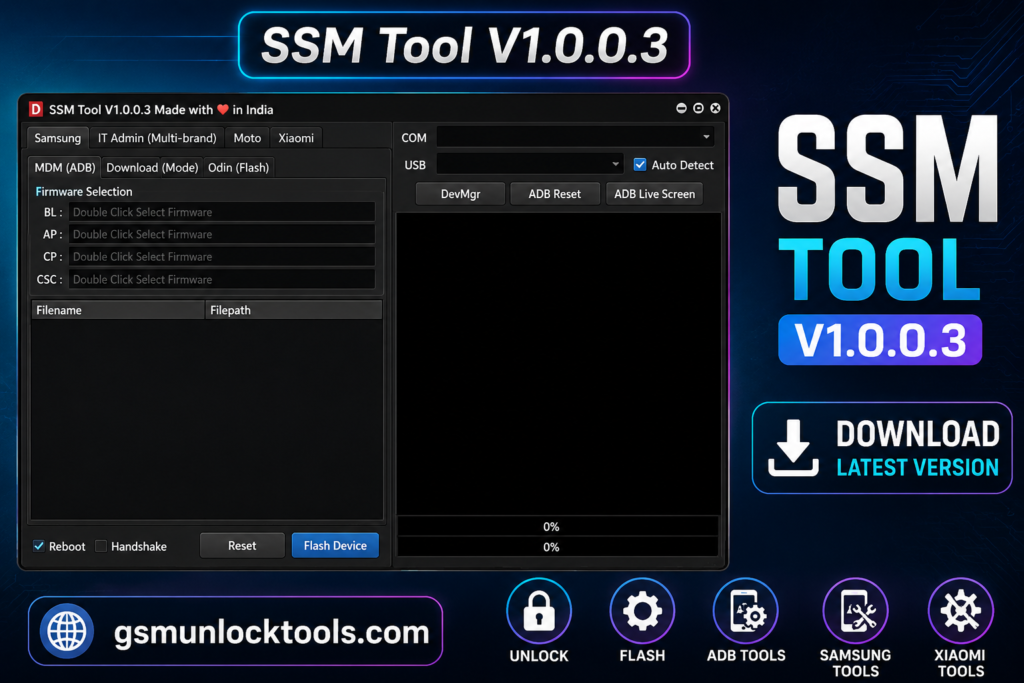The image size is (1024, 683).
Task: Click the SAMSUNG TOOLS wrench icon
Action: coord(856,611)
